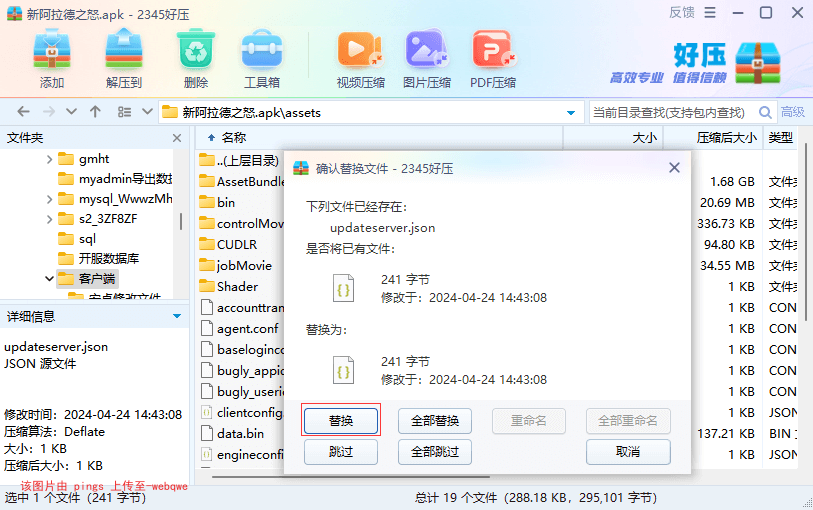The image size is (813, 510).
Task: Go forward with the right arrow
Action: (x=49, y=111)
